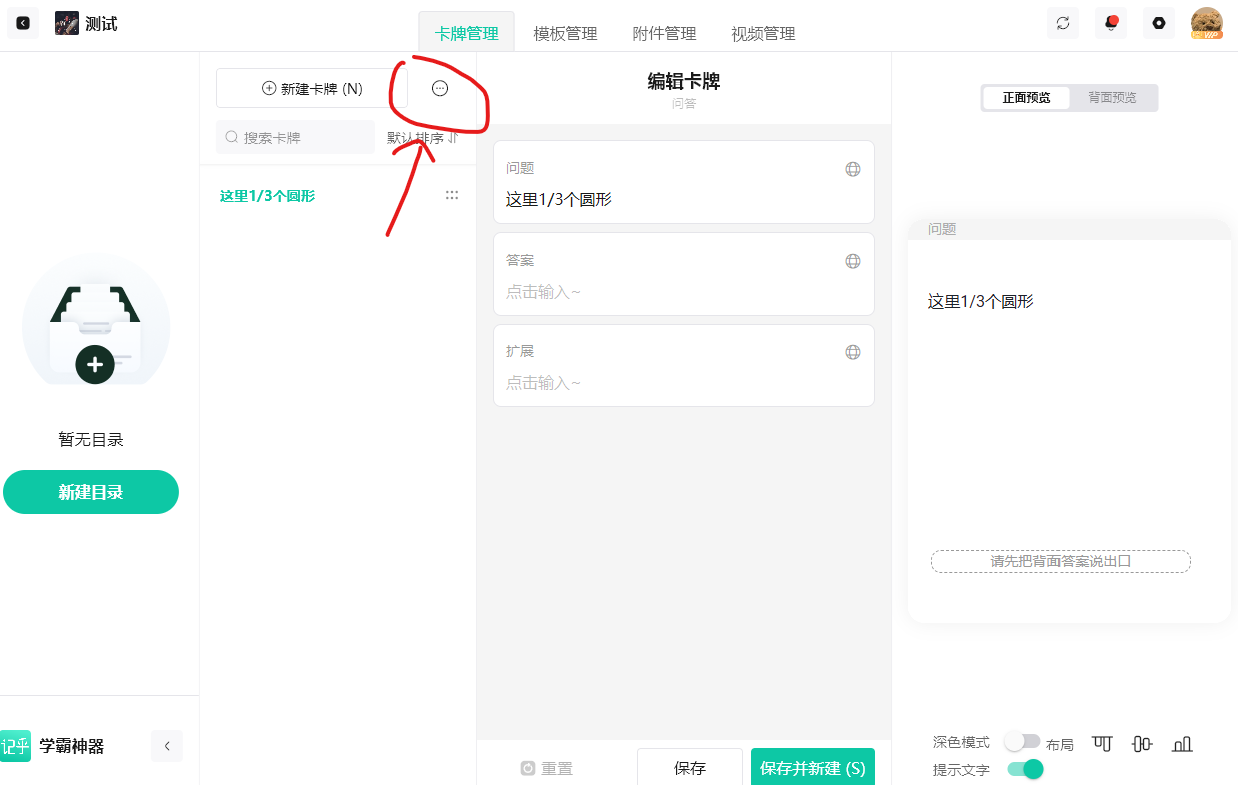Click the sync refresh icon
Viewport: 1238px width, 785px height.
pyautogui.click(x=1062, y=23)
